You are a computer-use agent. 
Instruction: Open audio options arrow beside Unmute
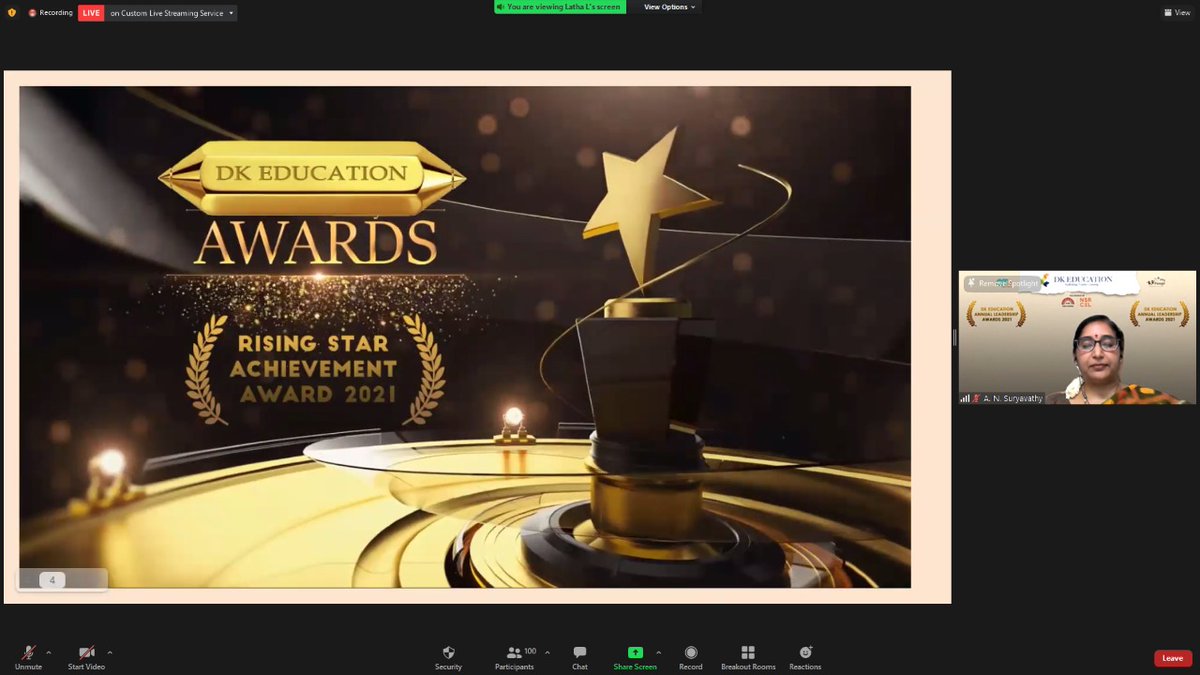pyautogui.click(x=48, y=652)
